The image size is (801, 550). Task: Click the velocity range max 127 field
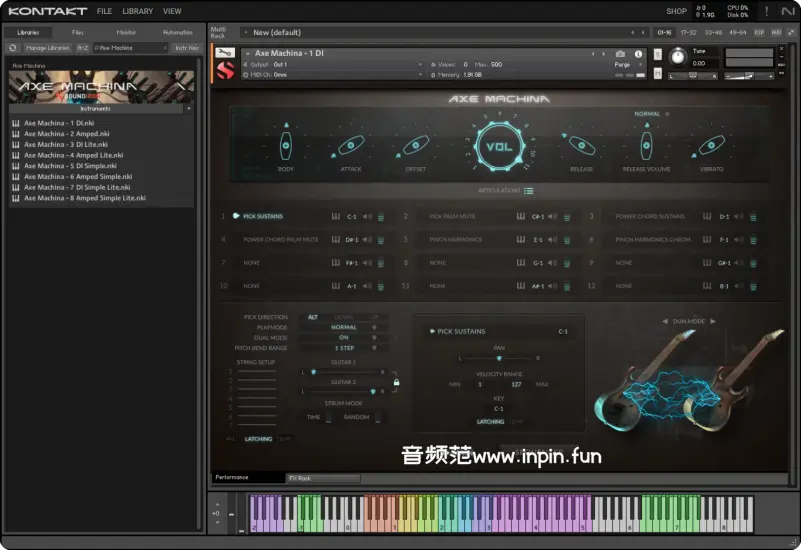pyautogui.click(x=516, y=384)
